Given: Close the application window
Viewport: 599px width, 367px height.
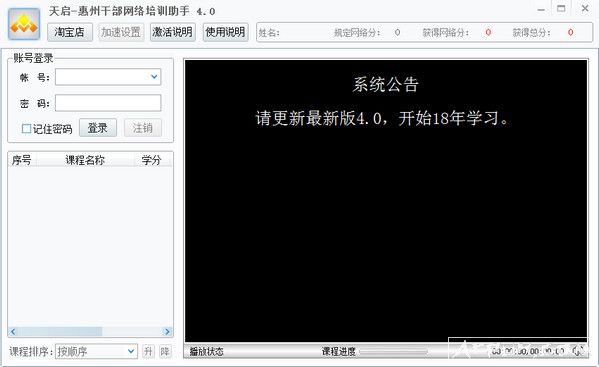Looking at the screenshot, I should (585, 8).
